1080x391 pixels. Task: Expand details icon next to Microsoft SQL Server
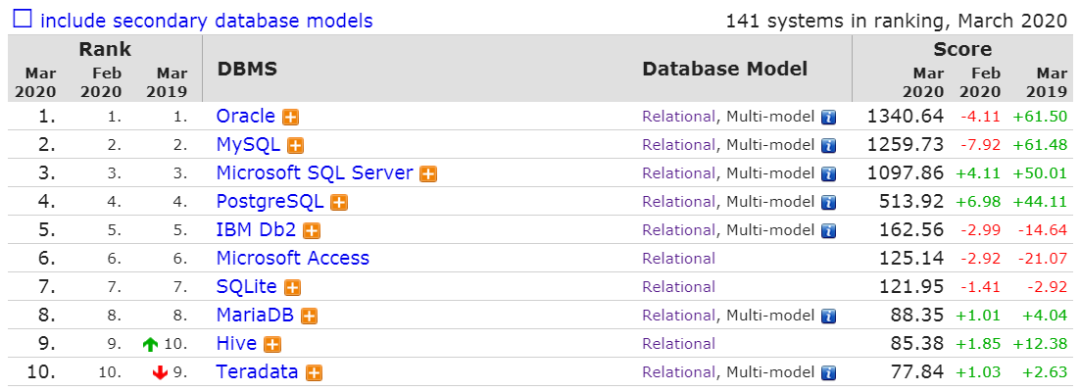point(428,174)
